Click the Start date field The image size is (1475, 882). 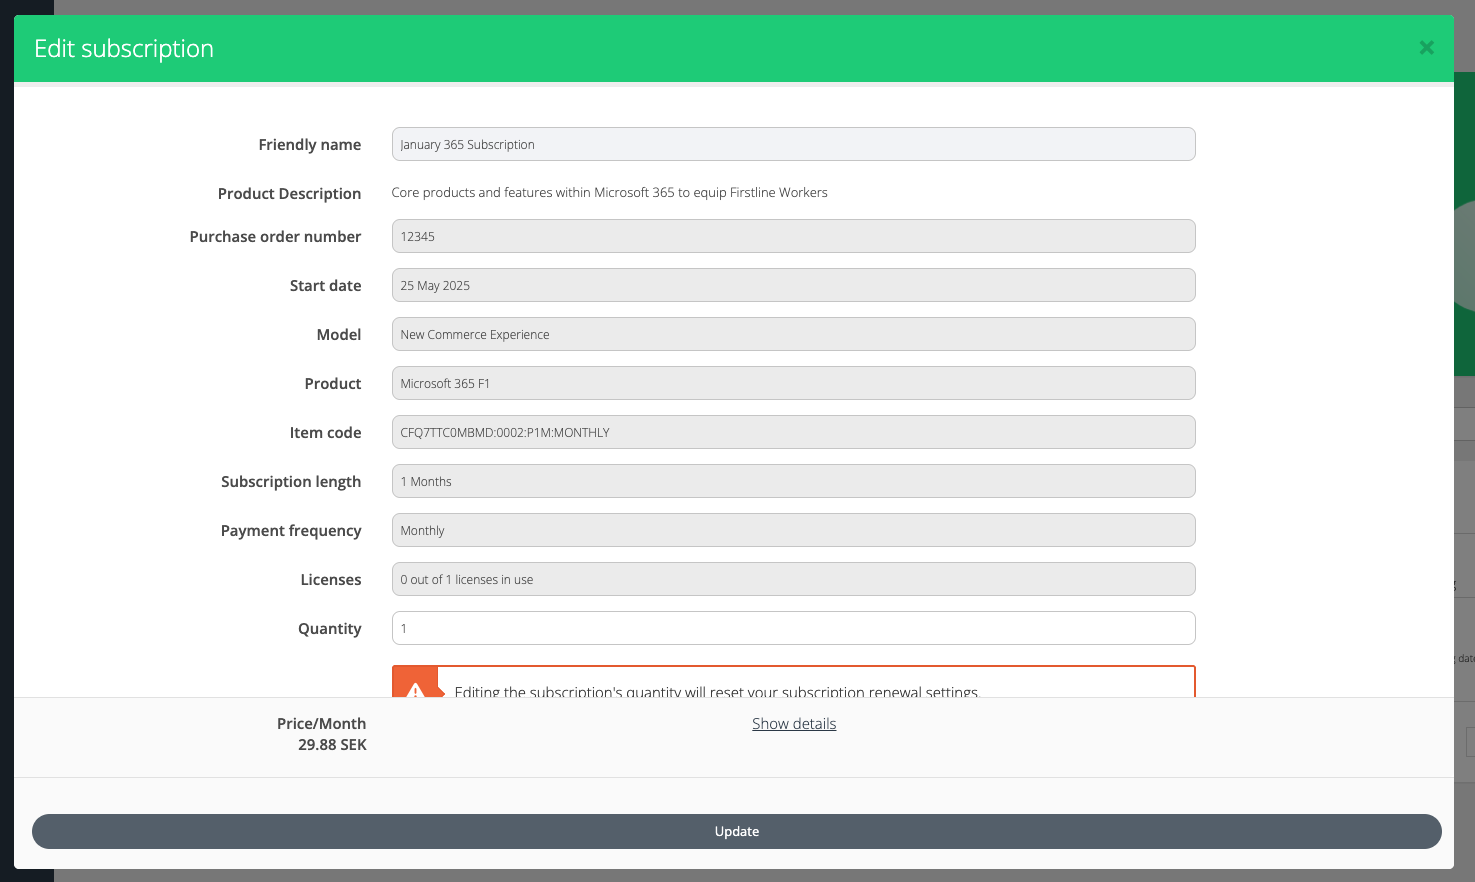tap(794, 285)
